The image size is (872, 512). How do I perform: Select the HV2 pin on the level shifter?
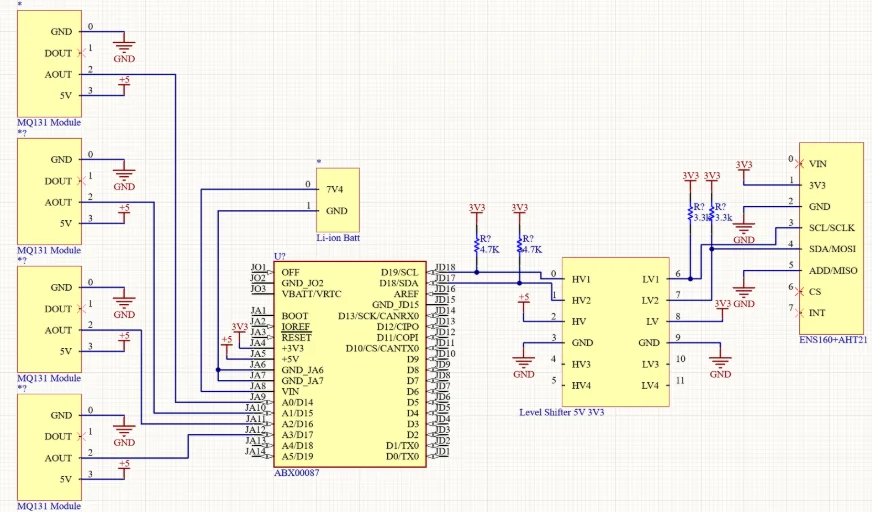pyautogui.click(x=581, y=301)
